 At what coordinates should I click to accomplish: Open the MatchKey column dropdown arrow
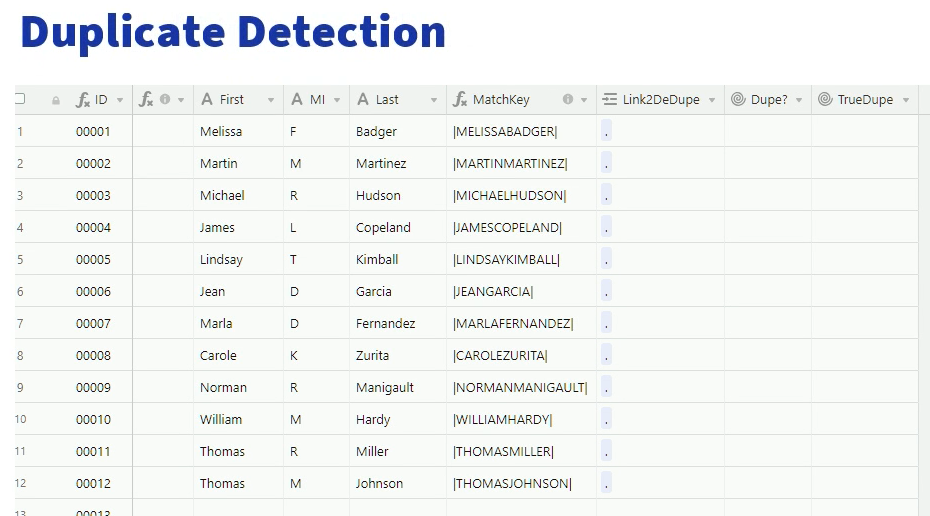584,100
